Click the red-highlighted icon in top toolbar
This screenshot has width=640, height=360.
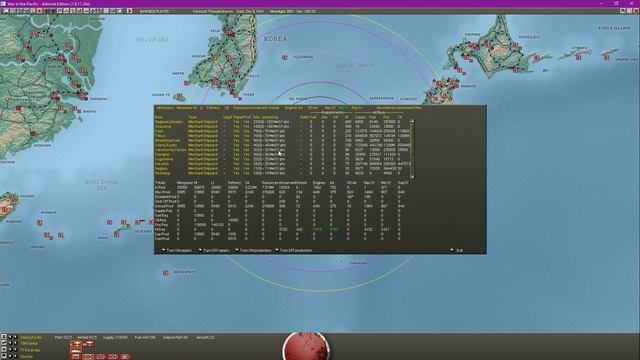coord(40,11)
